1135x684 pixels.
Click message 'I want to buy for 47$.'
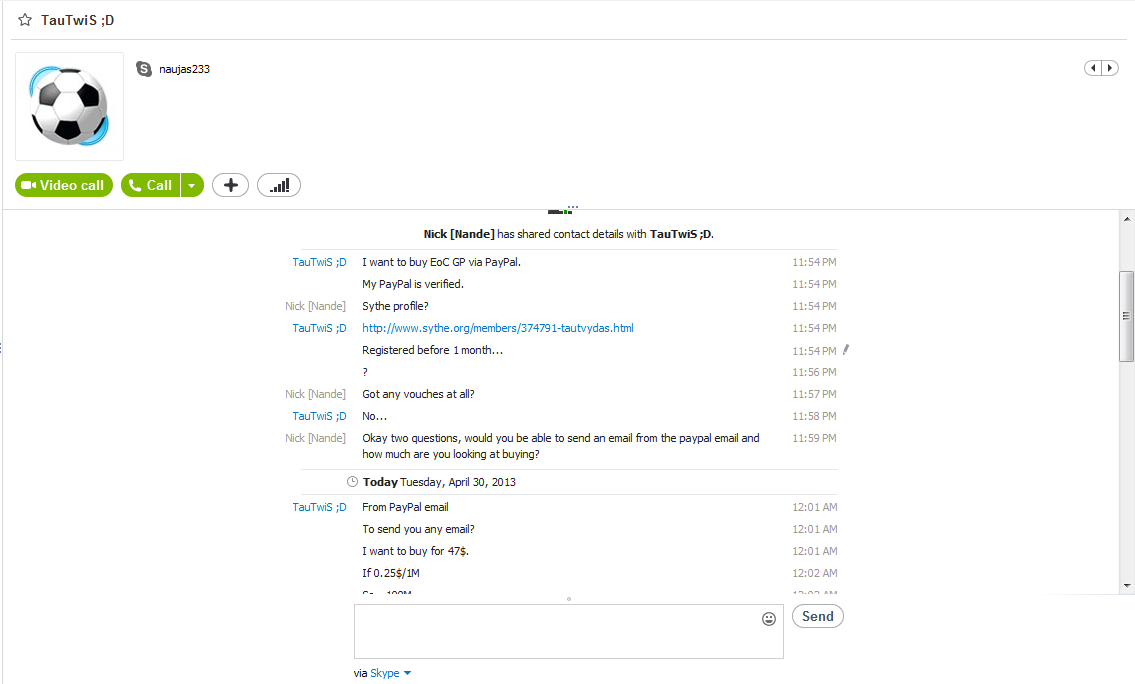coord(415,551)
